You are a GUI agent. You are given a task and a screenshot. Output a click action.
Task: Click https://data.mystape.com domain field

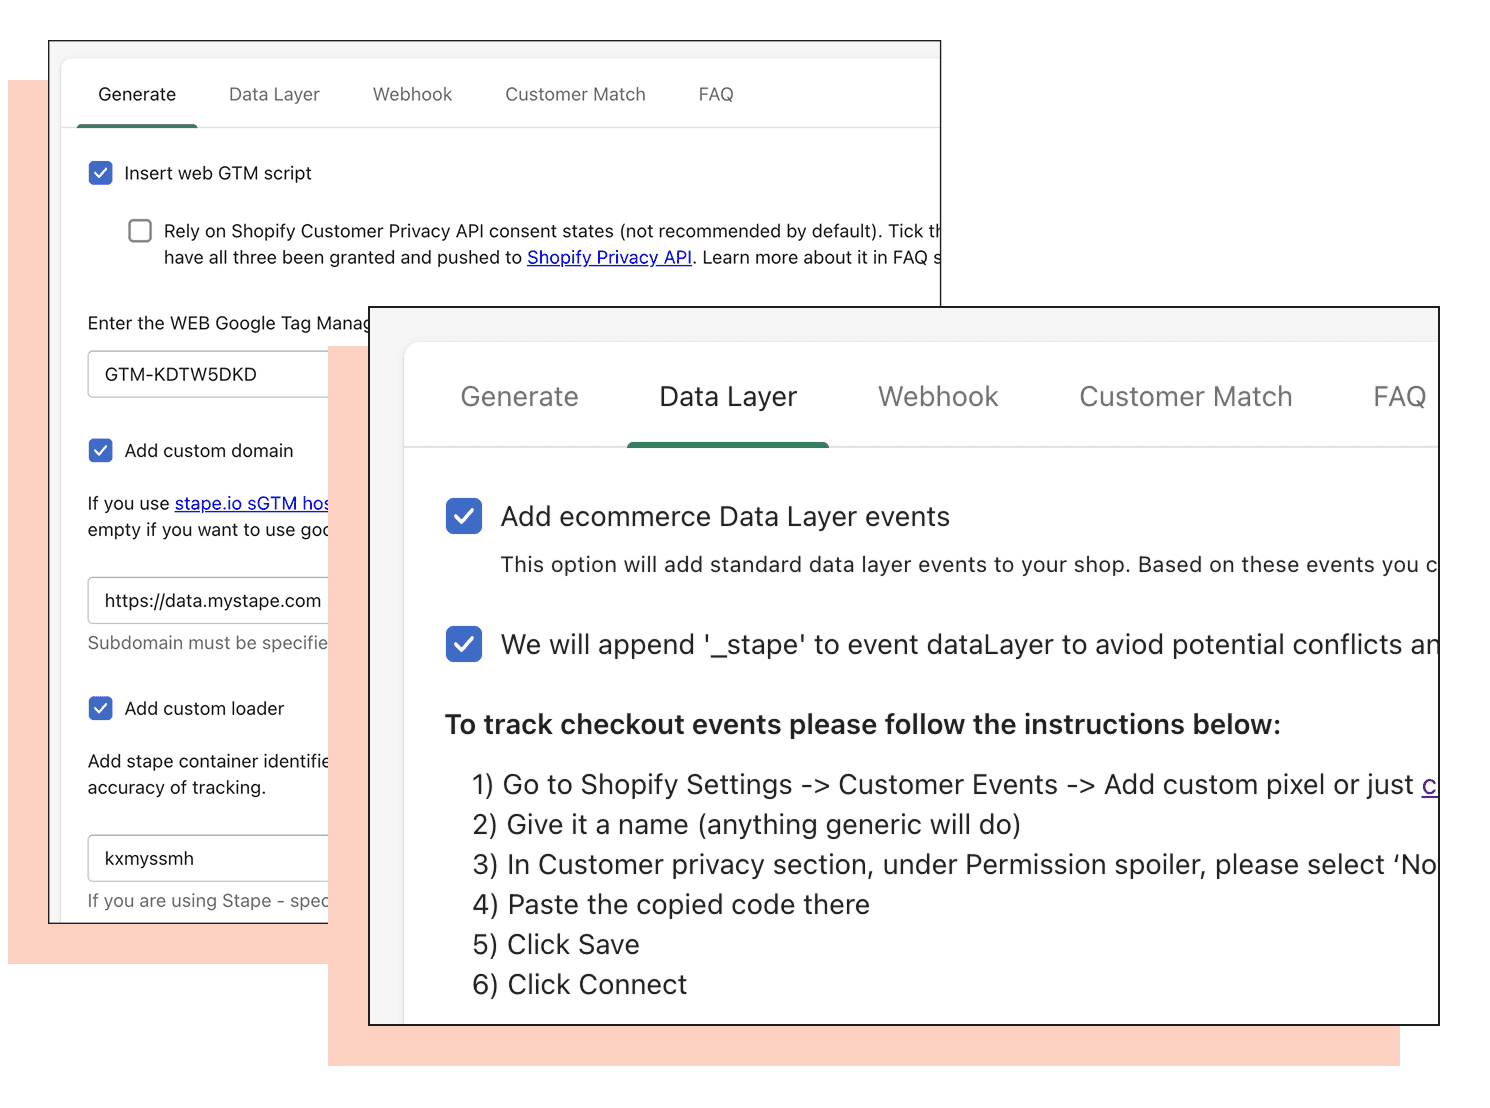tap(208, 600)
